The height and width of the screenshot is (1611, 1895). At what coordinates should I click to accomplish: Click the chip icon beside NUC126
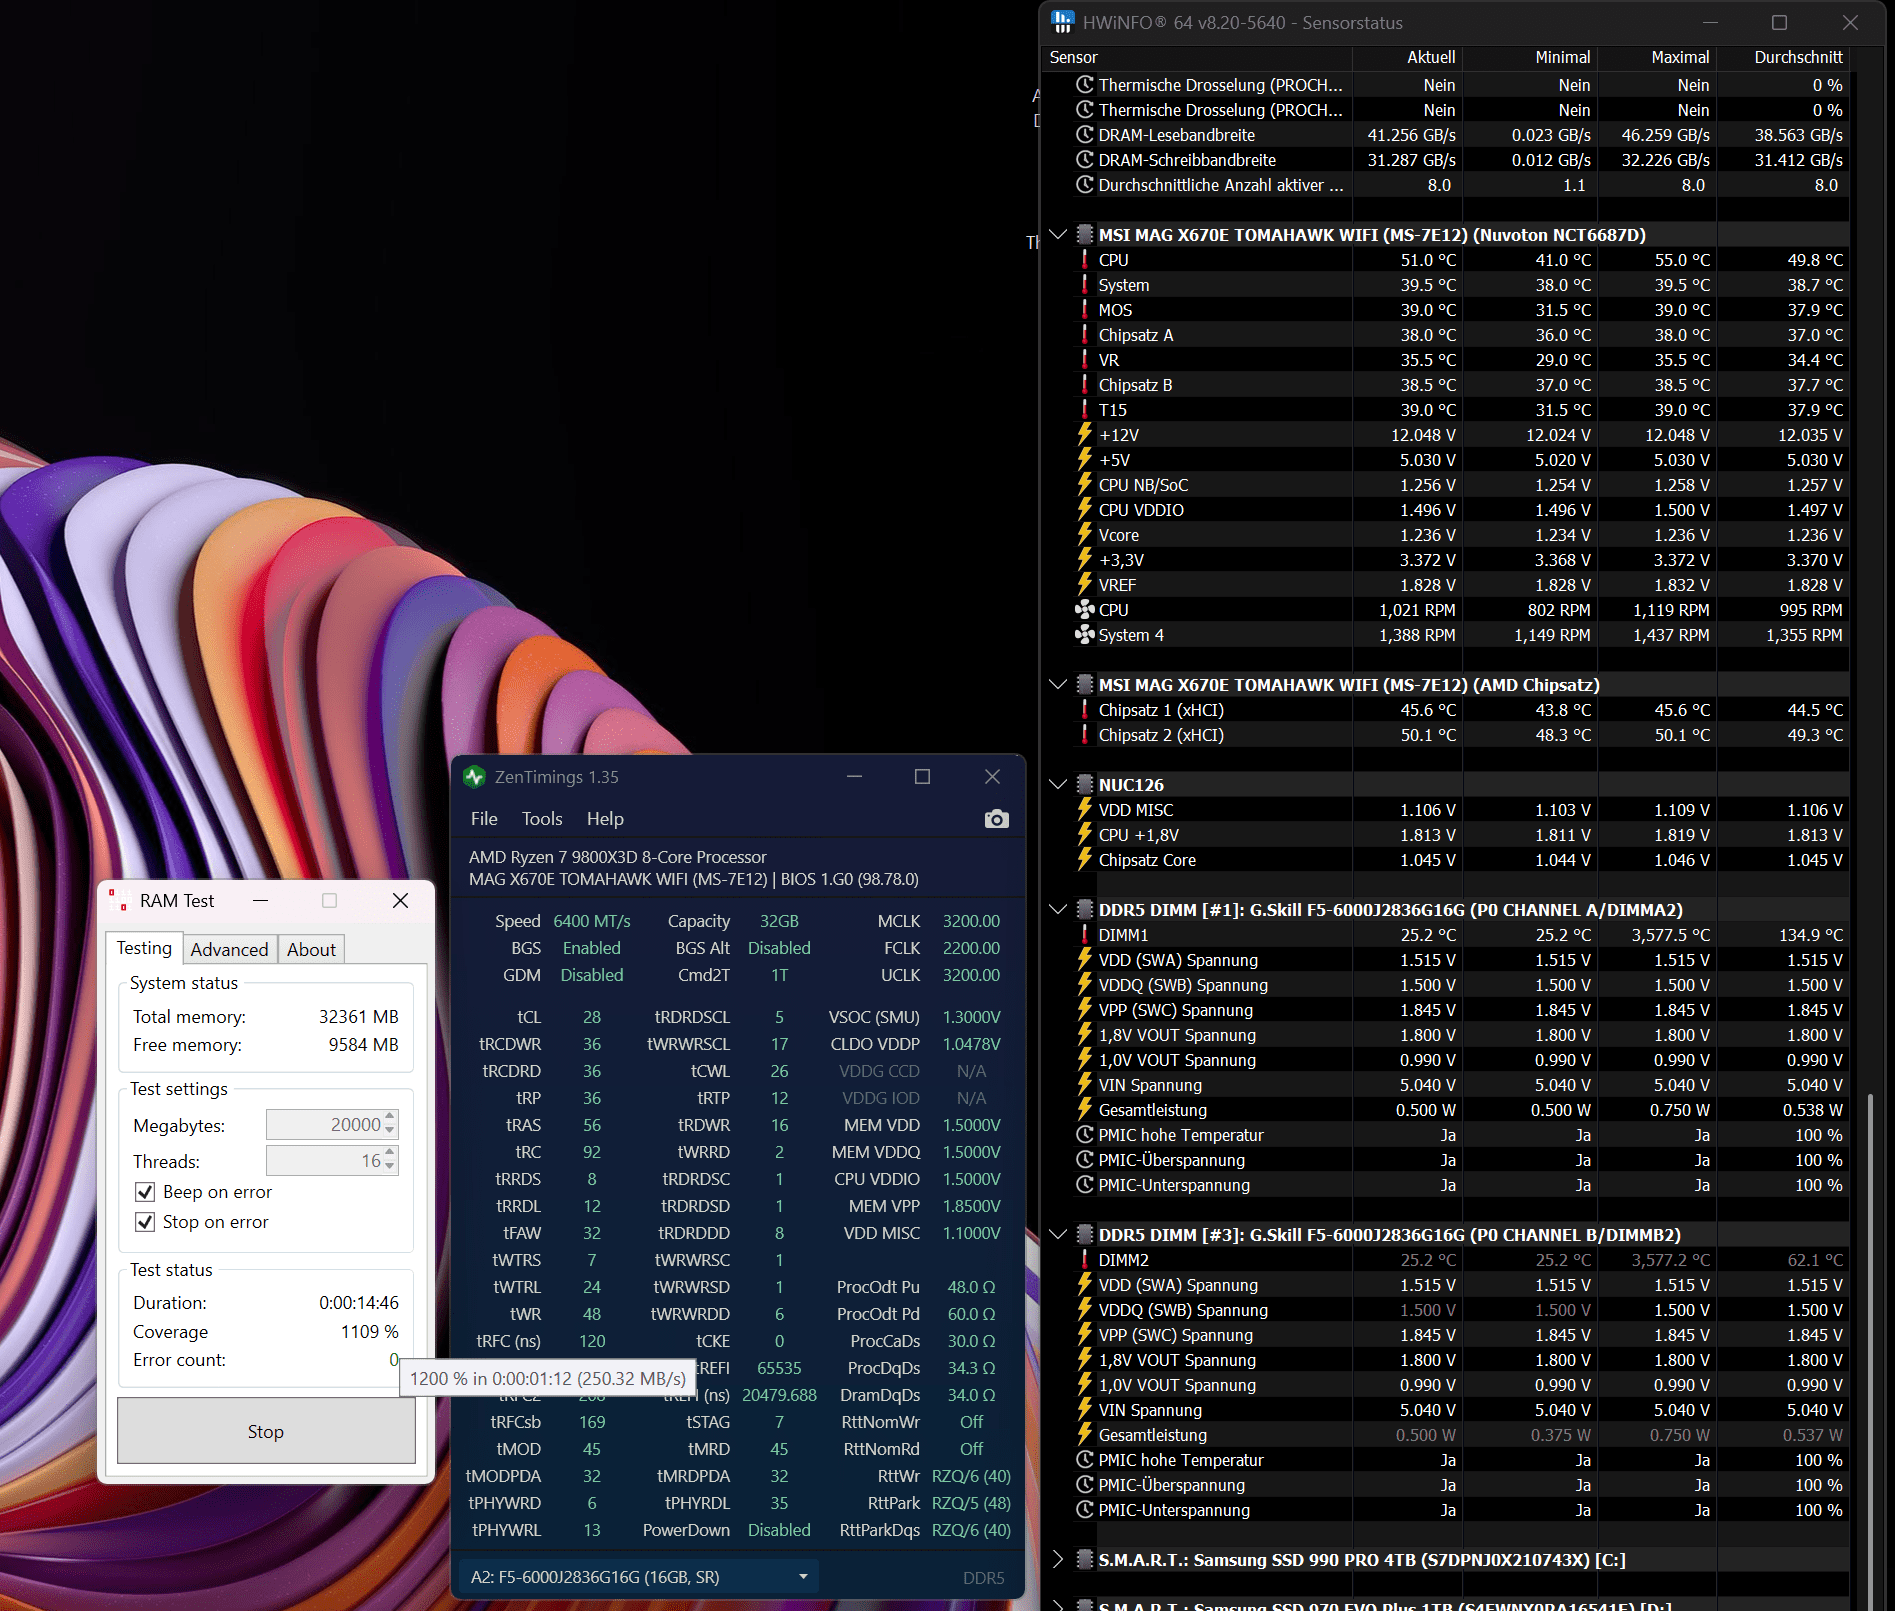(x=1085, y=785)
